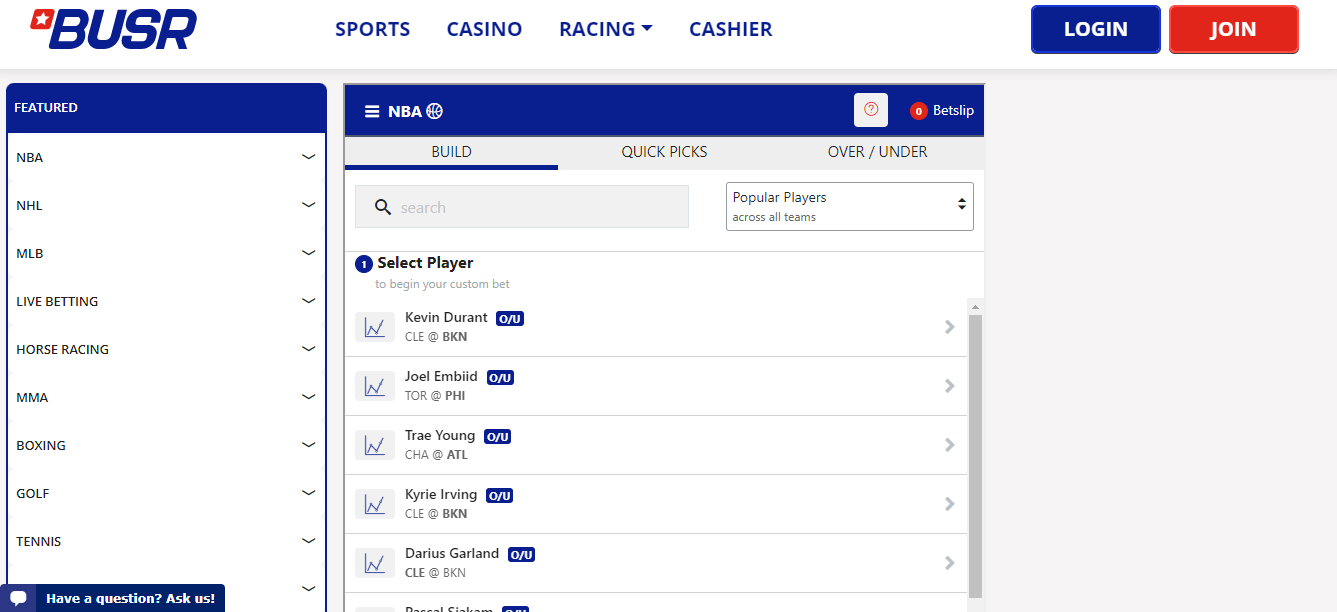Open the Racing menu dropdown
The image size is (1337, 612).
[606, 29]
